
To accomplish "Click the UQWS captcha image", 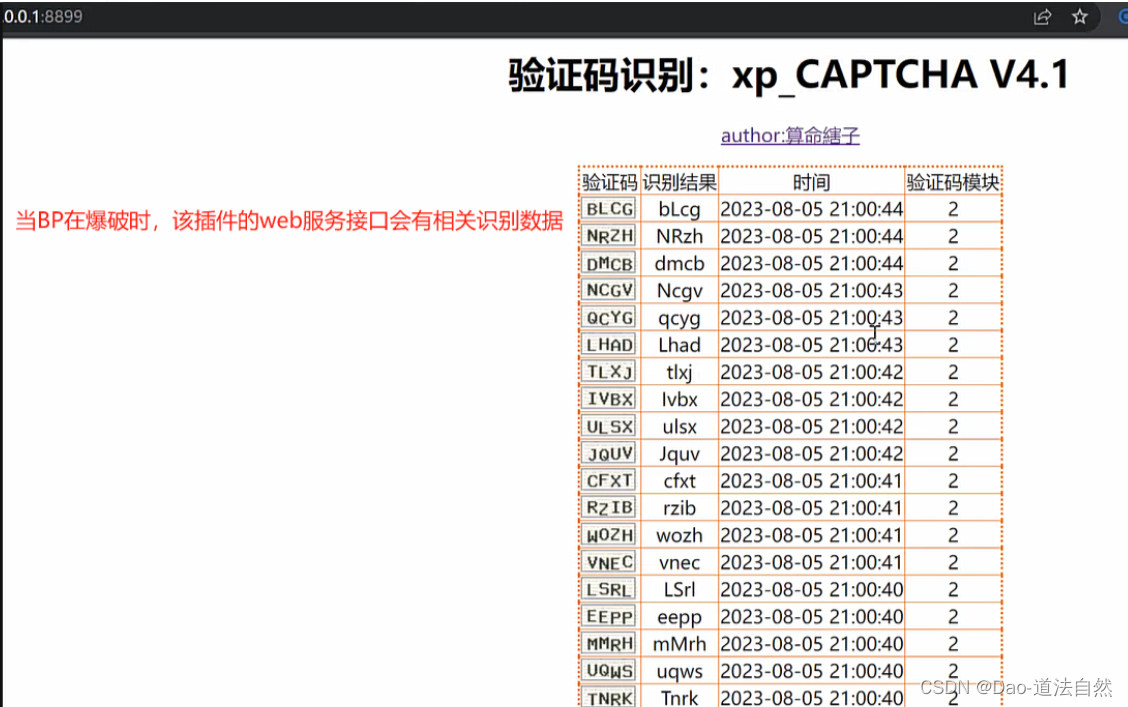I will point(609,671).
